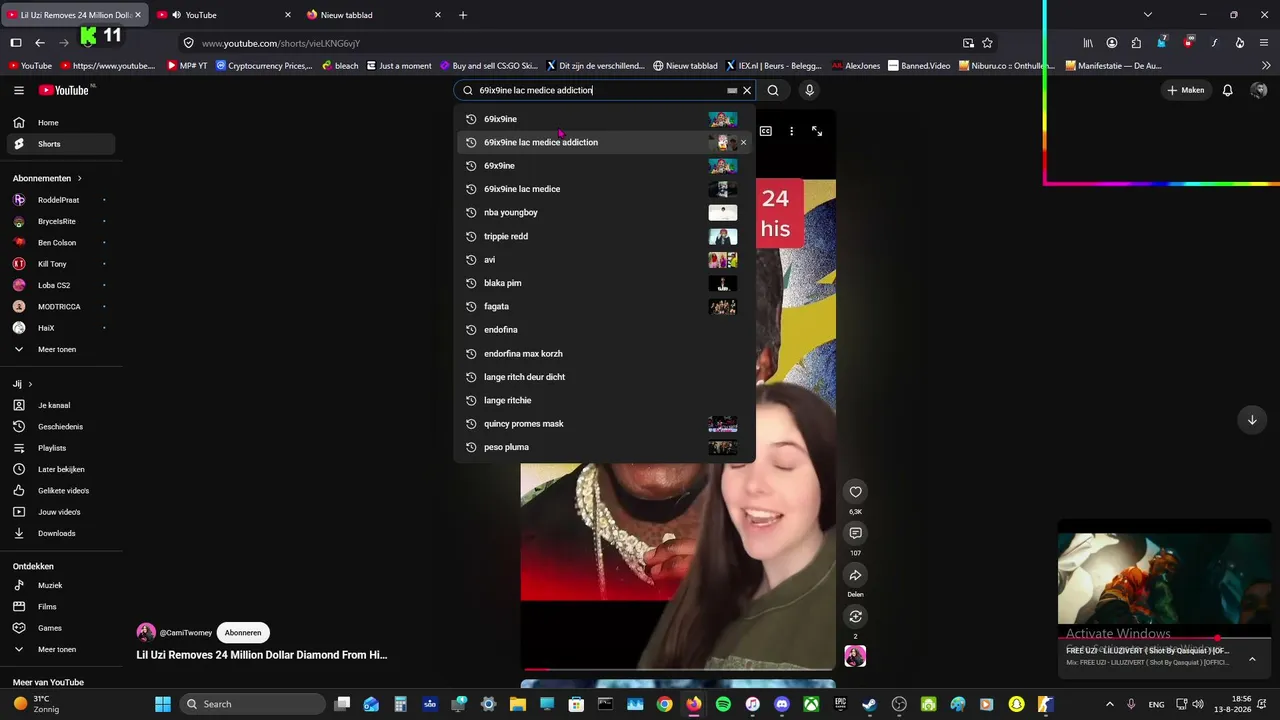Pick the 'lange ritch deur dicht' suggestion
The height and width of the screenshot is (720, 1280).
[604, 377]
